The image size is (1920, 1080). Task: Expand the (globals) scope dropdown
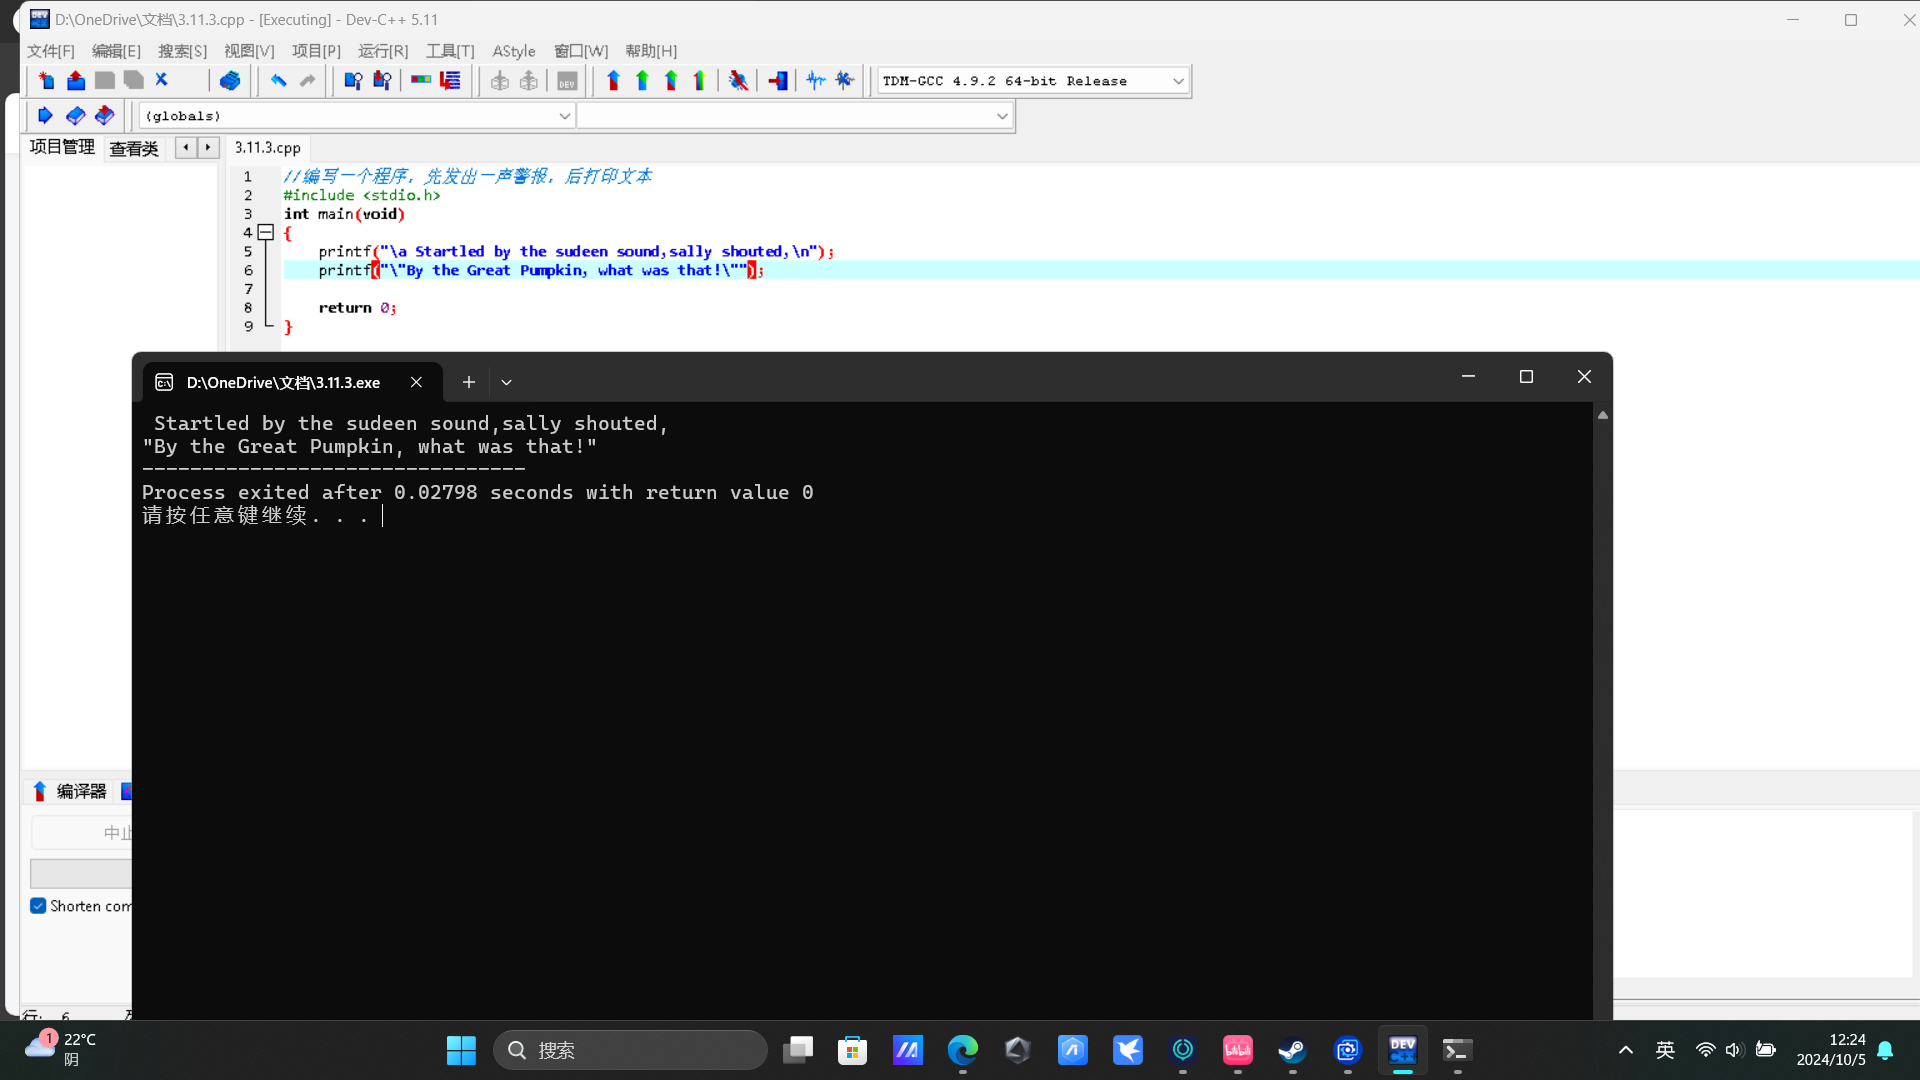coord(564,116)
